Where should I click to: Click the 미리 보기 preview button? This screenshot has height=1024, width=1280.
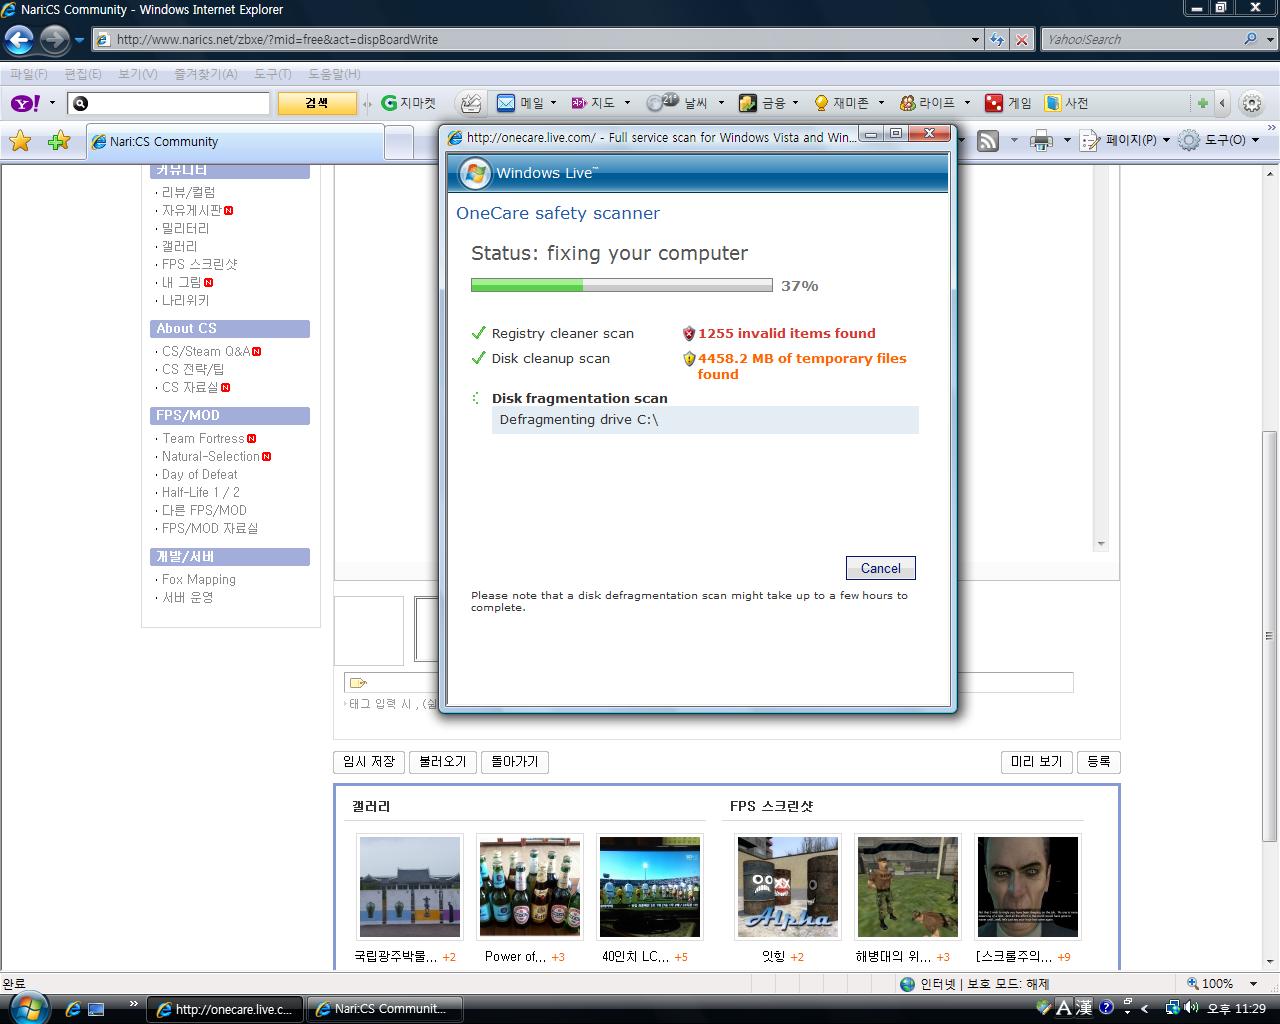click(x=1036, y=762)
